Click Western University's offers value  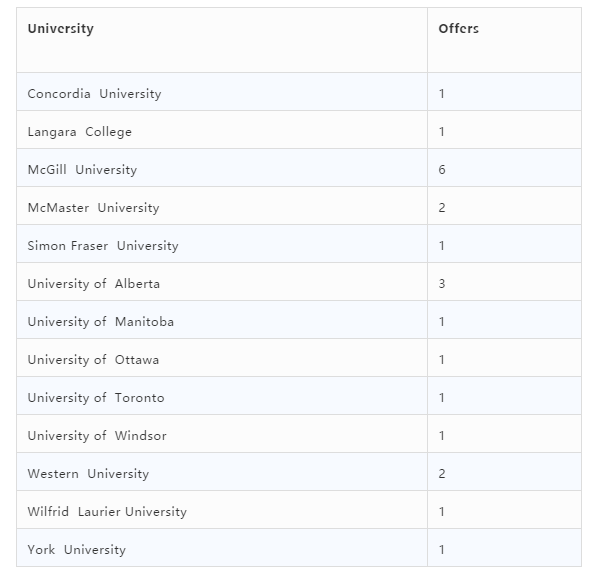442,474
